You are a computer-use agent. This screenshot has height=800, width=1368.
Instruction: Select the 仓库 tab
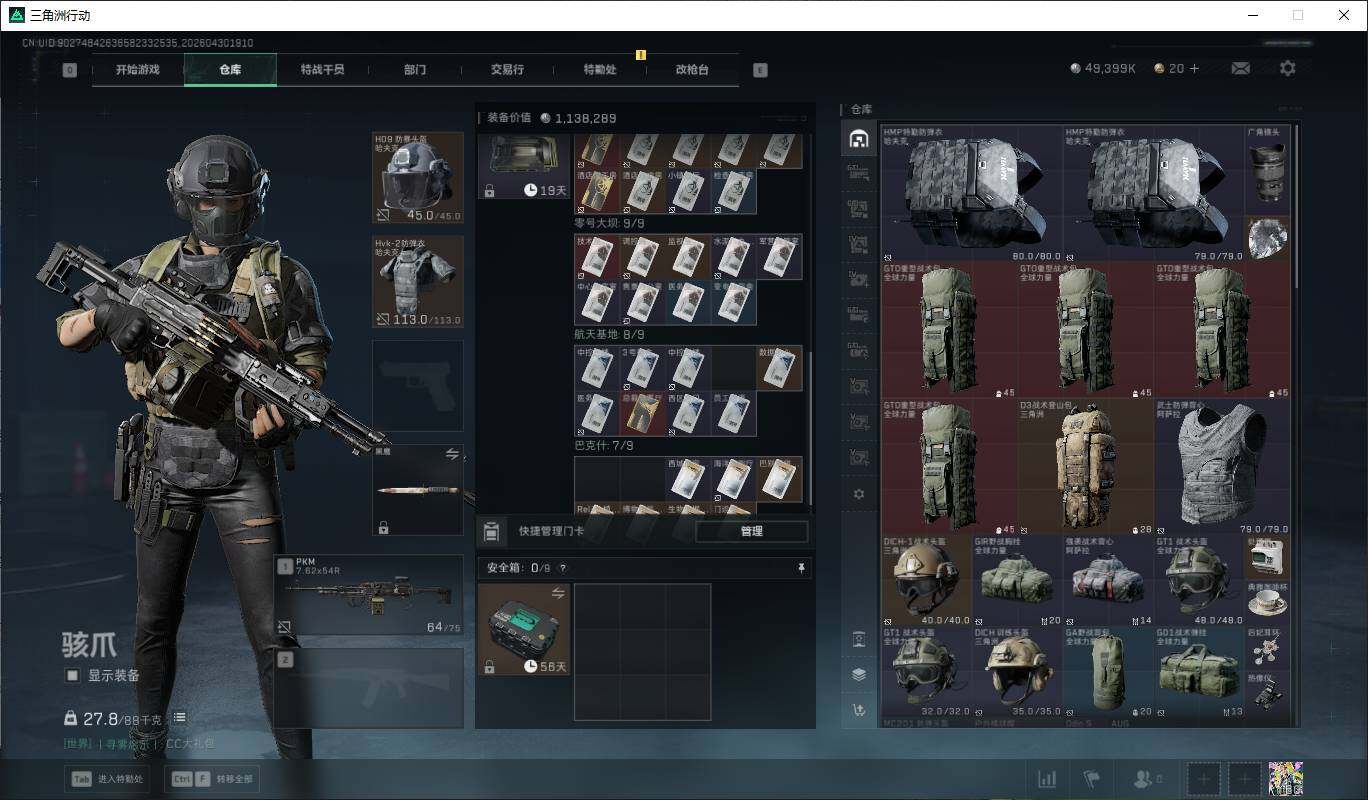point(230,70)
